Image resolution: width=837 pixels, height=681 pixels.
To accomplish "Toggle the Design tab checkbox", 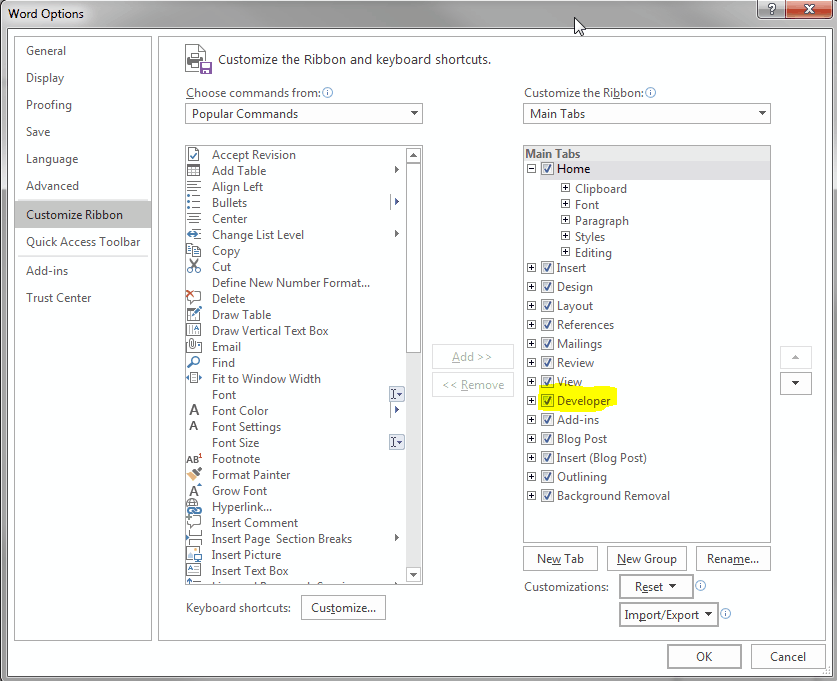I will point(548,287).
